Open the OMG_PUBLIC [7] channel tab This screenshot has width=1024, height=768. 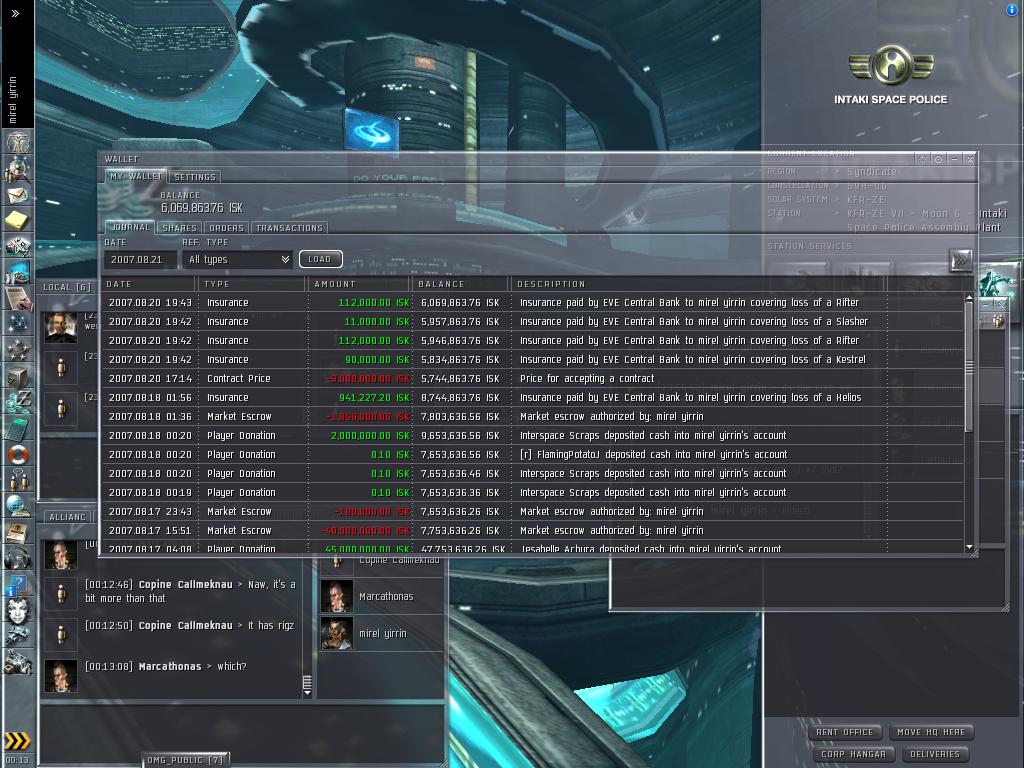click(185, 760)
